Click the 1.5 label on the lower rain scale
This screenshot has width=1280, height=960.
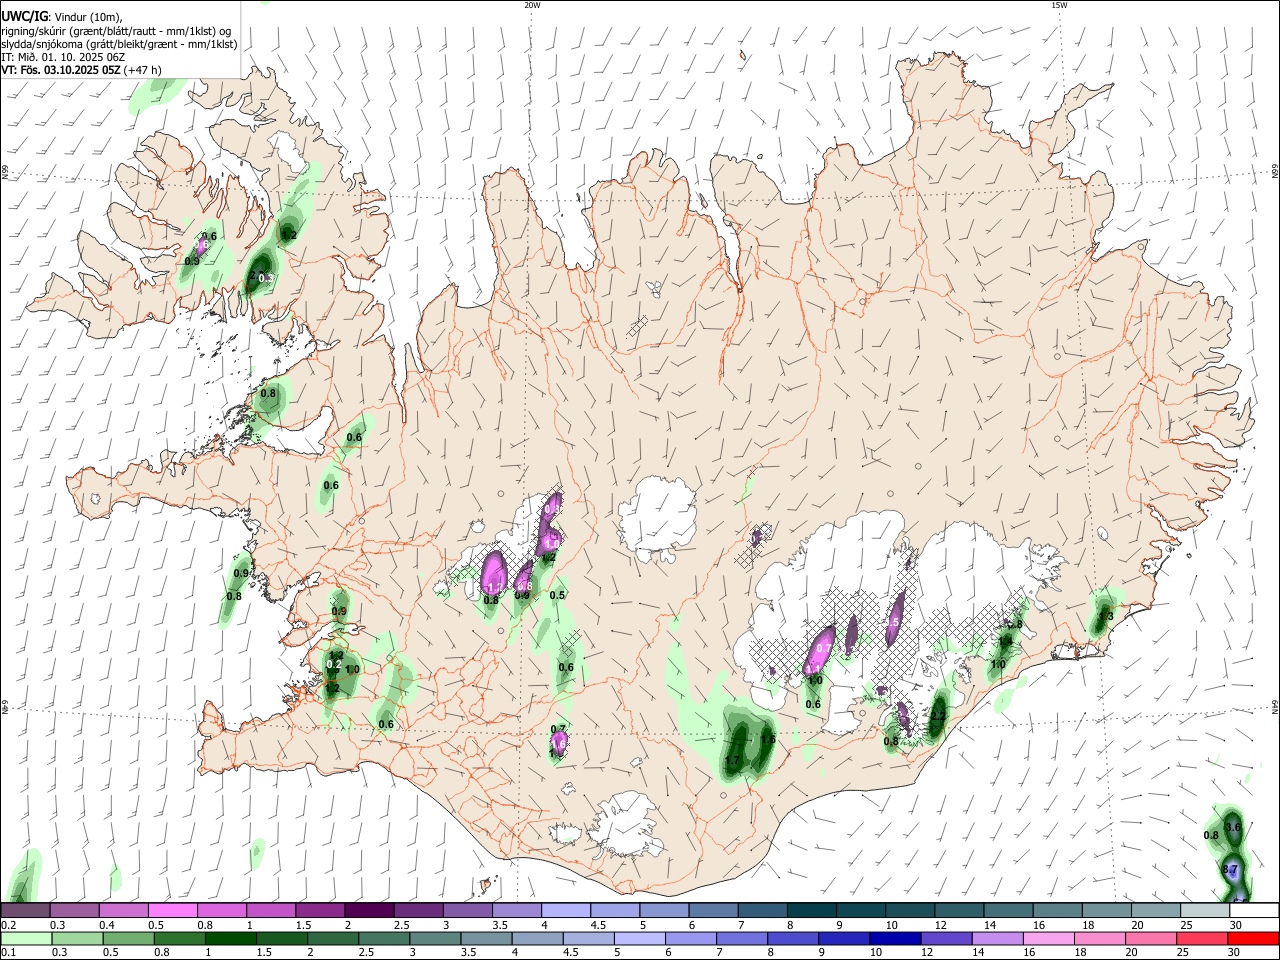[x=264, y=953]
